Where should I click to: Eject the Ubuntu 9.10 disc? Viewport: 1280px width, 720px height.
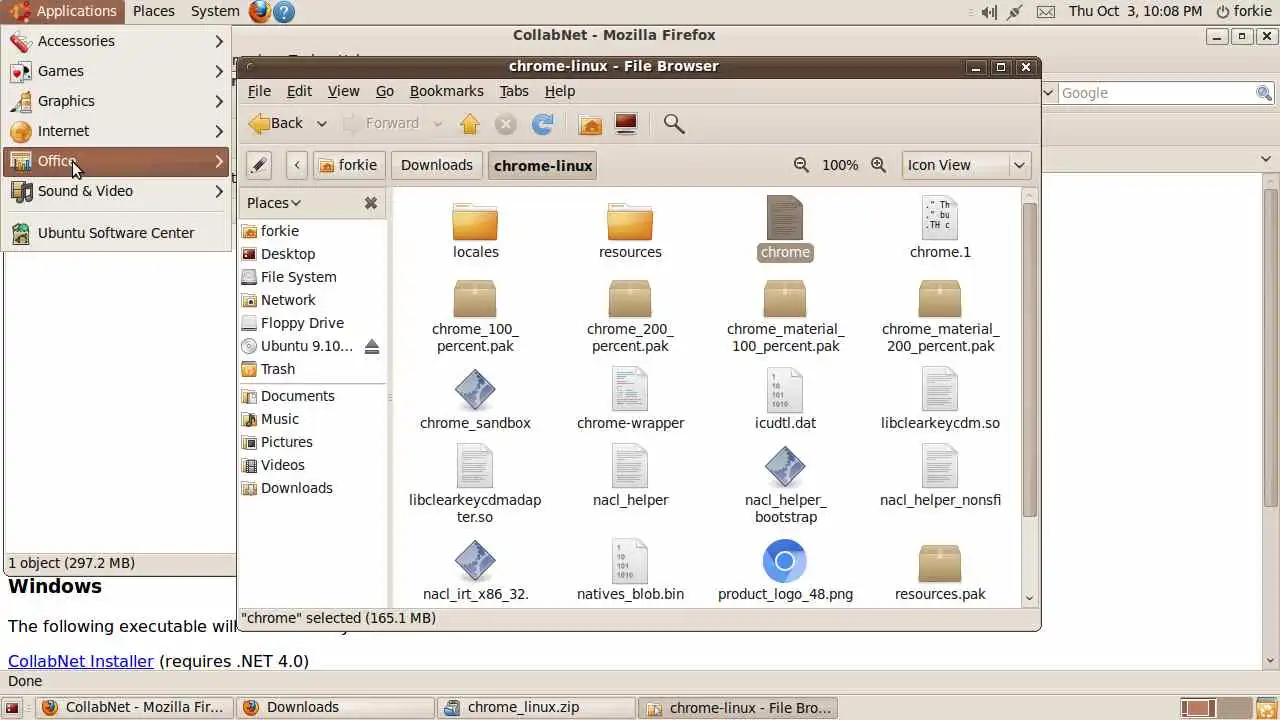point(372,346)
